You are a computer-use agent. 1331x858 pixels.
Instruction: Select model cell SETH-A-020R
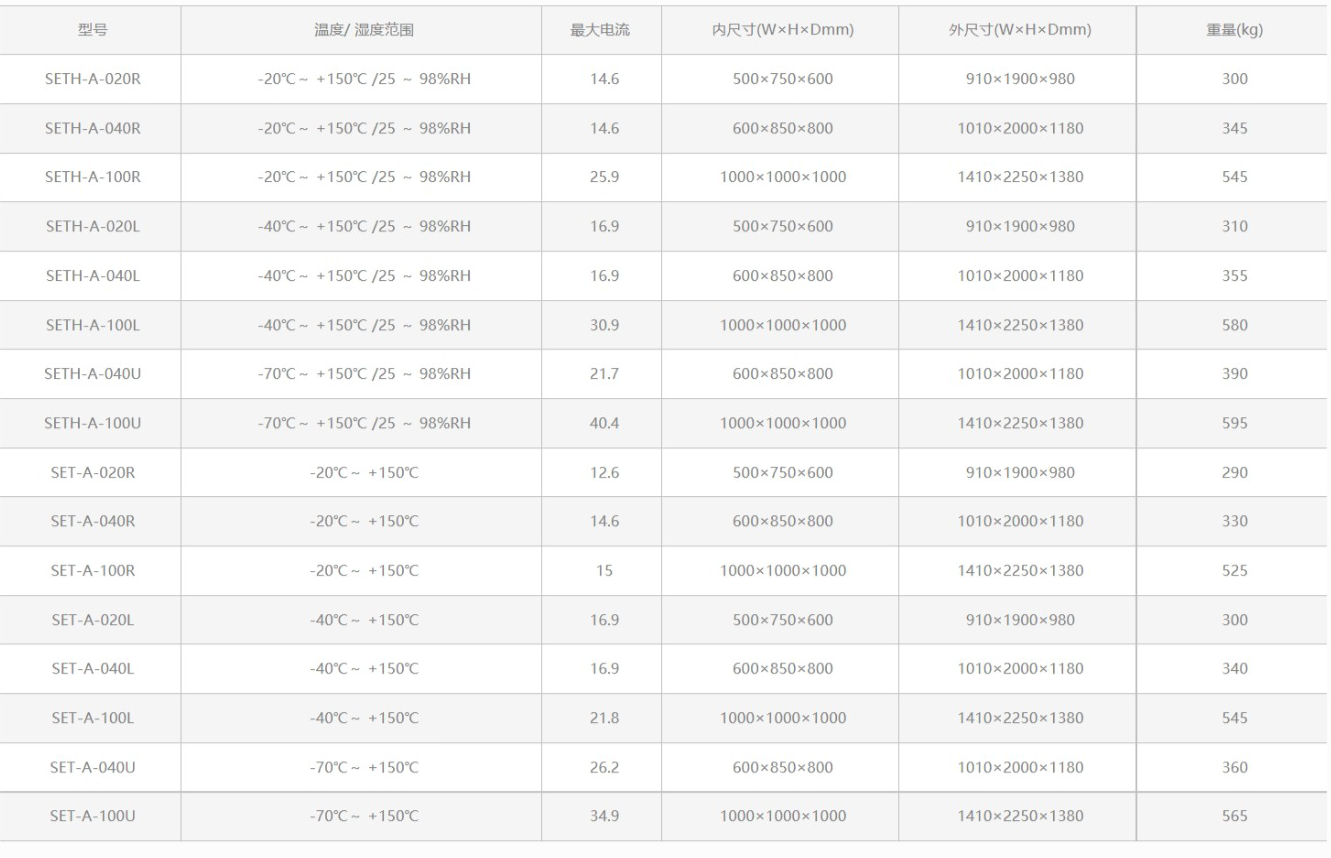(x=92, y=79)
